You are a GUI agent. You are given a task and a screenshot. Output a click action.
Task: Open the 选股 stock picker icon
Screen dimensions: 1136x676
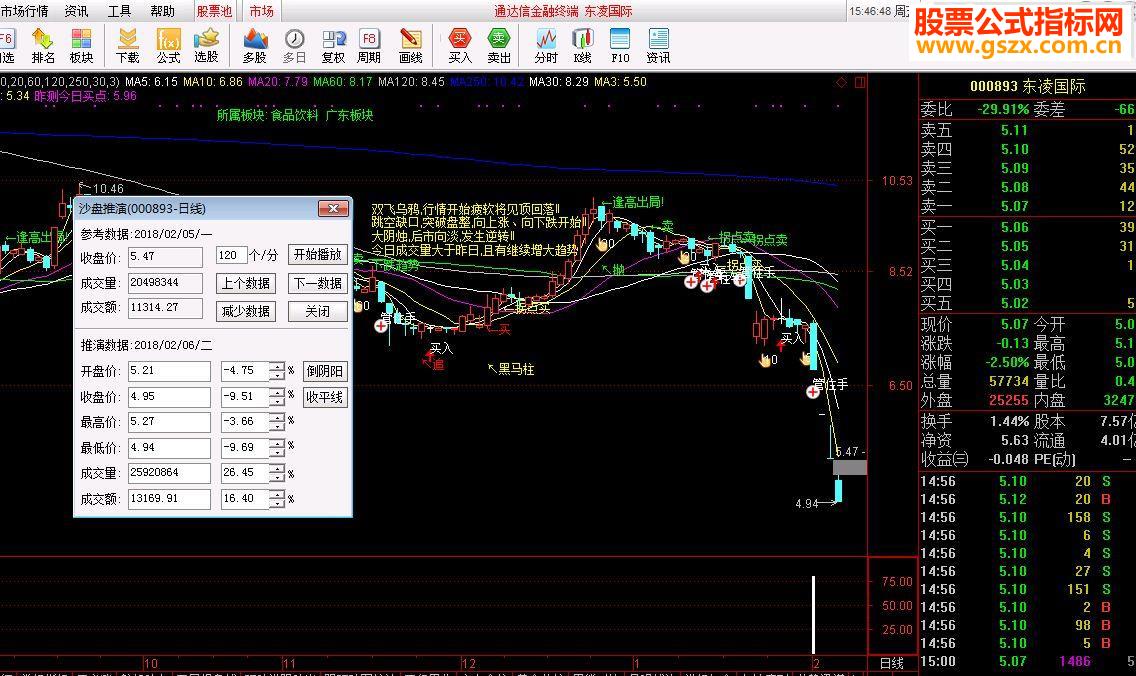click(206, 46)
